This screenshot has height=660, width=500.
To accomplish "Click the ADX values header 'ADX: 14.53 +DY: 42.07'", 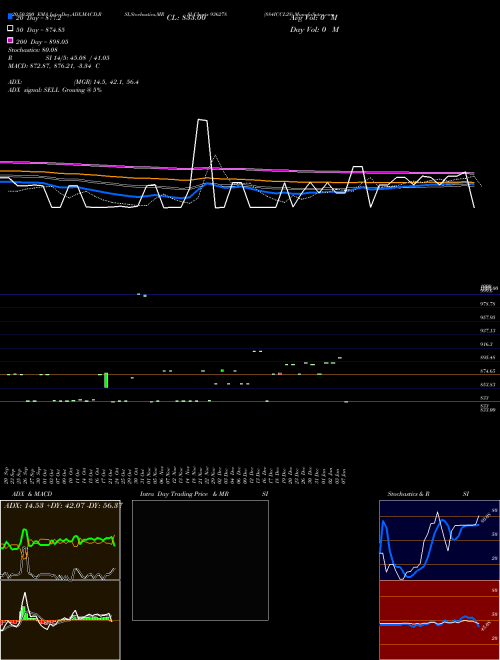I will [x=63, y=505].
